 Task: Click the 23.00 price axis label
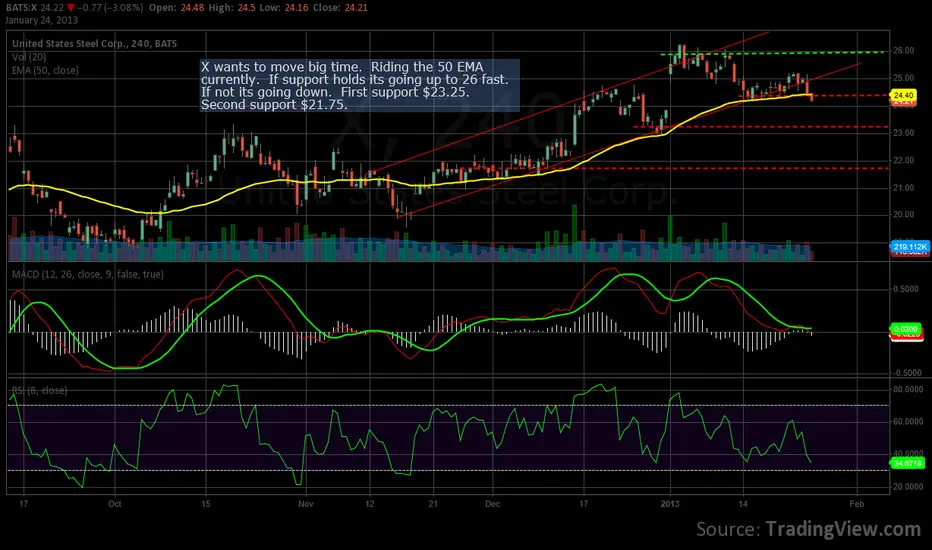[x=903, y=133]
